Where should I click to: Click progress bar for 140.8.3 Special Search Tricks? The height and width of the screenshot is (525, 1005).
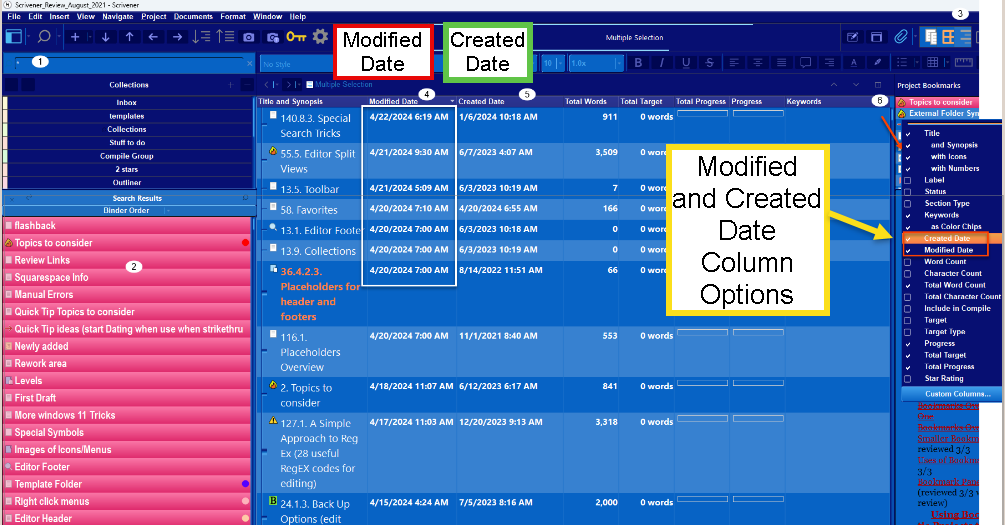point(758,113)
